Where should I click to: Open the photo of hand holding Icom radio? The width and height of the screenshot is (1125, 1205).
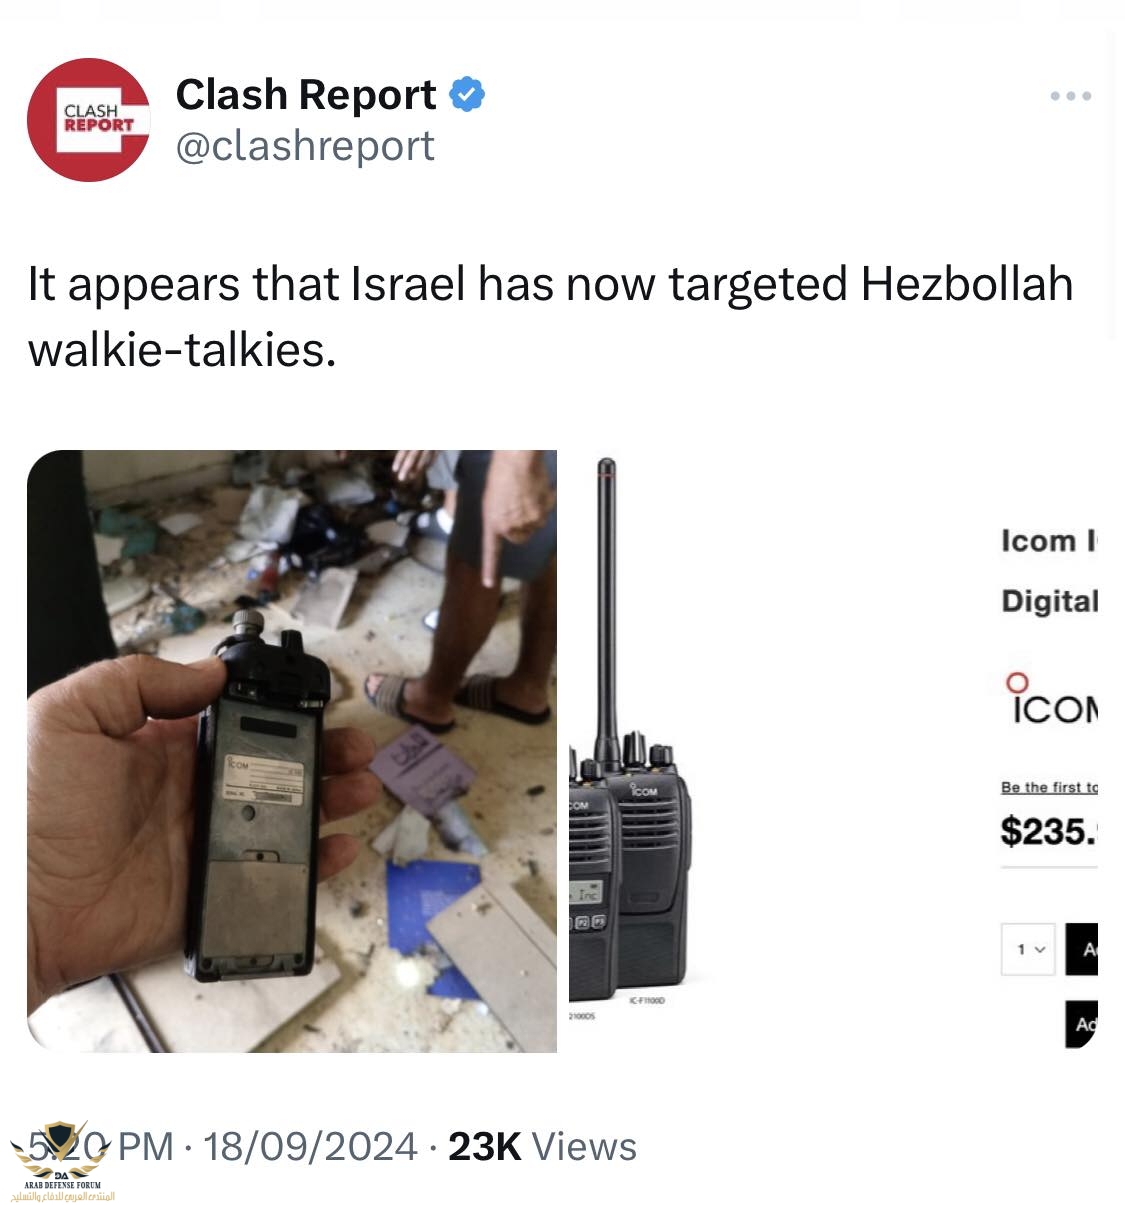(292, 751)
